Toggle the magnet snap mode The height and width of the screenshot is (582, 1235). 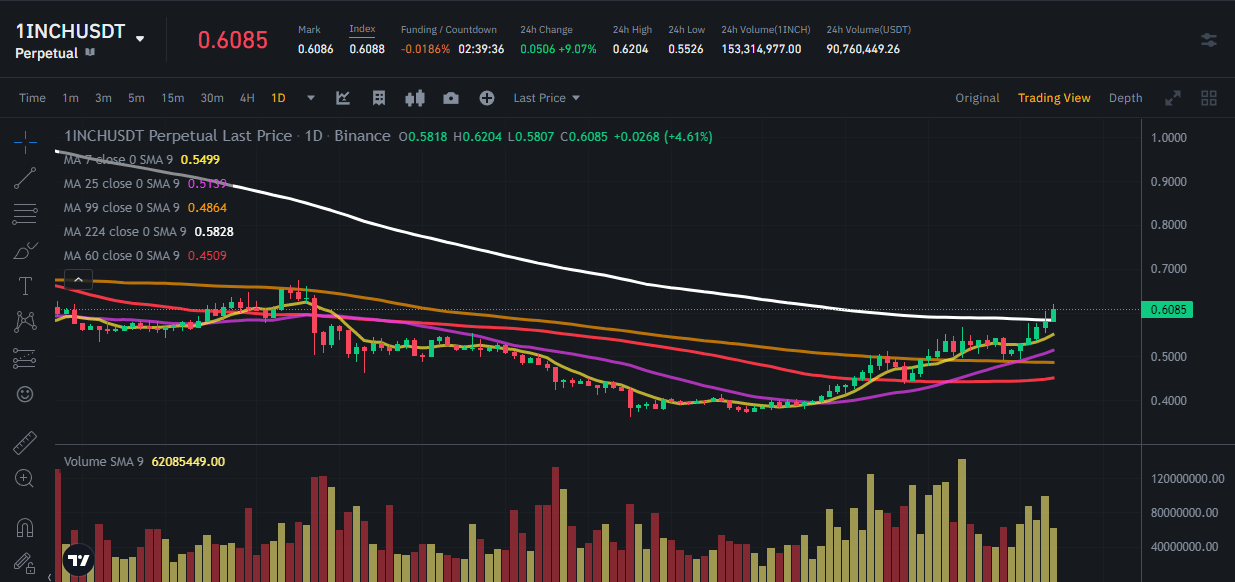pos(25,526)
